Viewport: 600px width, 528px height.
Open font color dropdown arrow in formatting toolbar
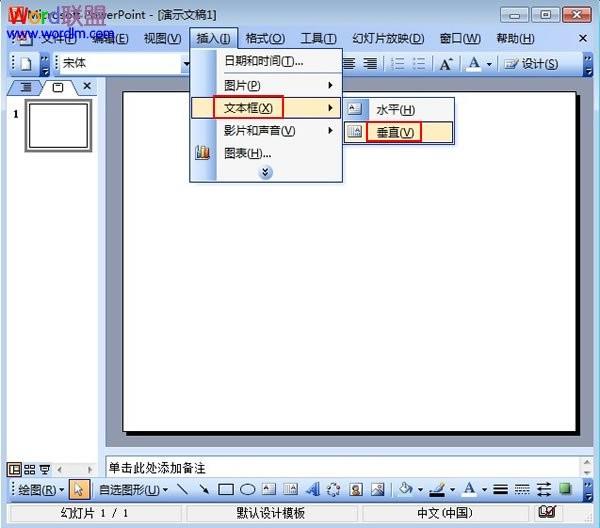(489, 65)
